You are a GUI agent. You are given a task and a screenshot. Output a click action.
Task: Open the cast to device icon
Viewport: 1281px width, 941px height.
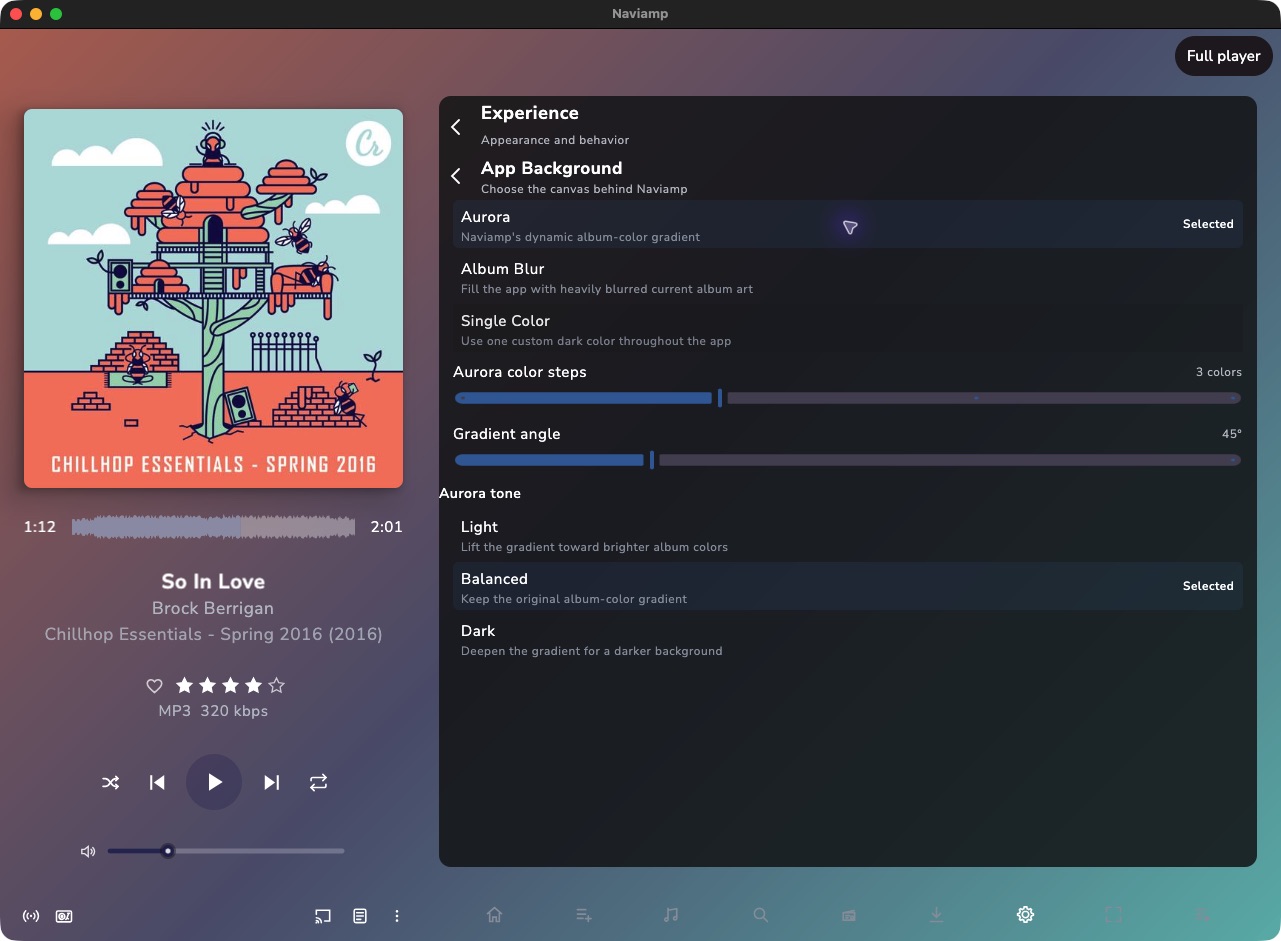tap(322, 916)
